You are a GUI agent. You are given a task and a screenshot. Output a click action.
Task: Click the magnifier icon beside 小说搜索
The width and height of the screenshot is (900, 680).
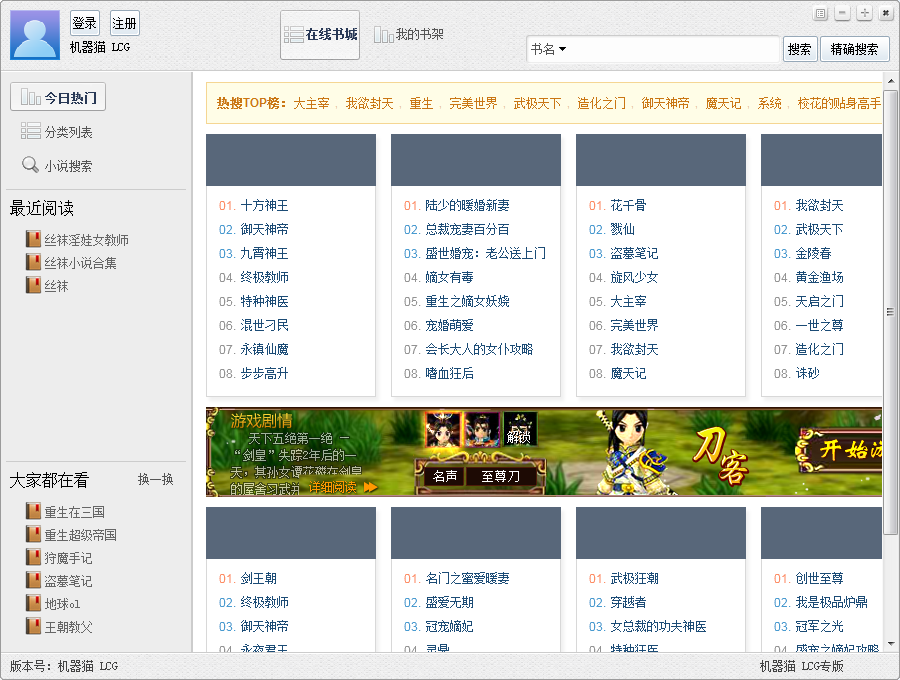pyautogui.click(x=30, y=165)
